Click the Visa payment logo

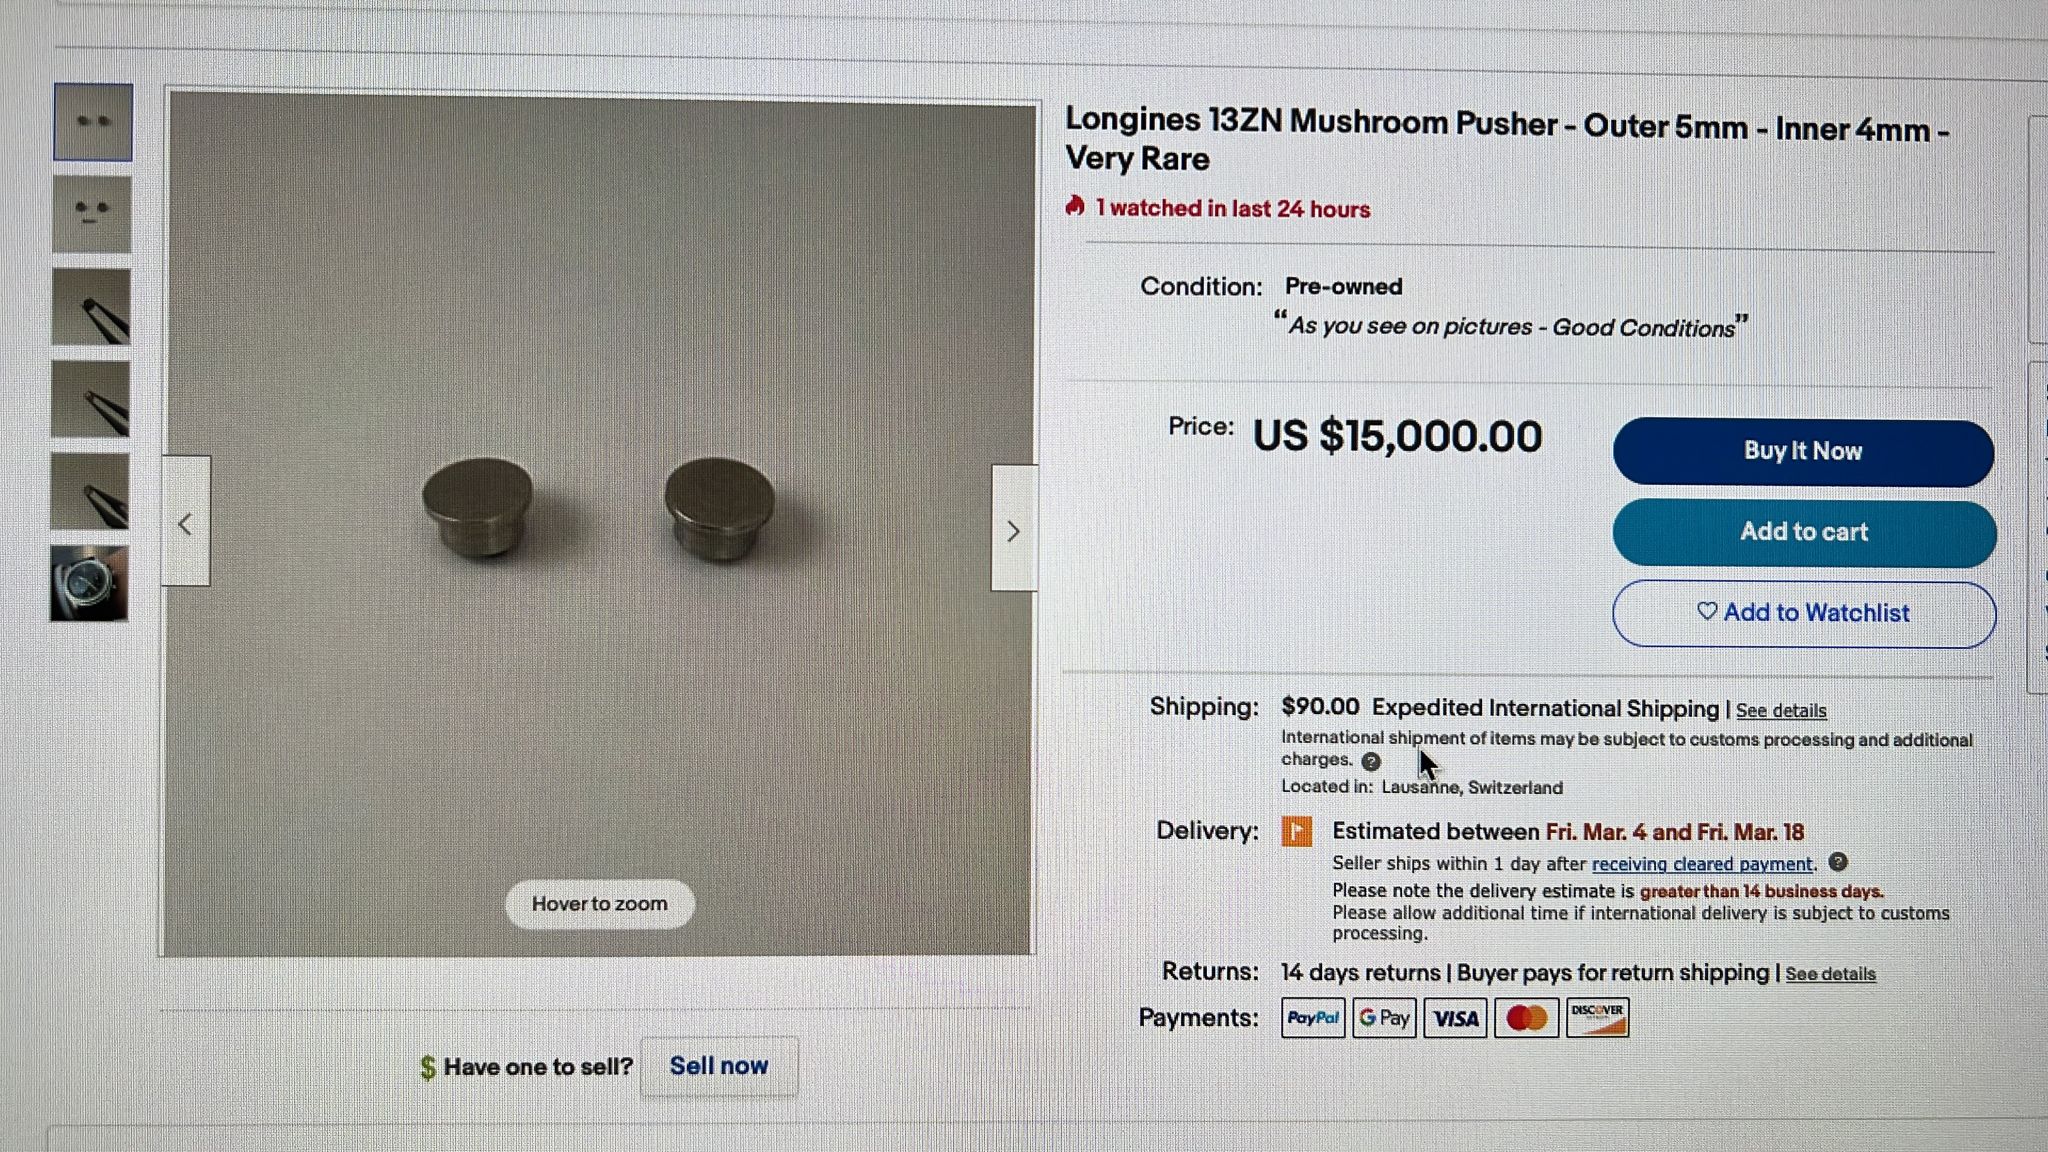(1455, 1018)
